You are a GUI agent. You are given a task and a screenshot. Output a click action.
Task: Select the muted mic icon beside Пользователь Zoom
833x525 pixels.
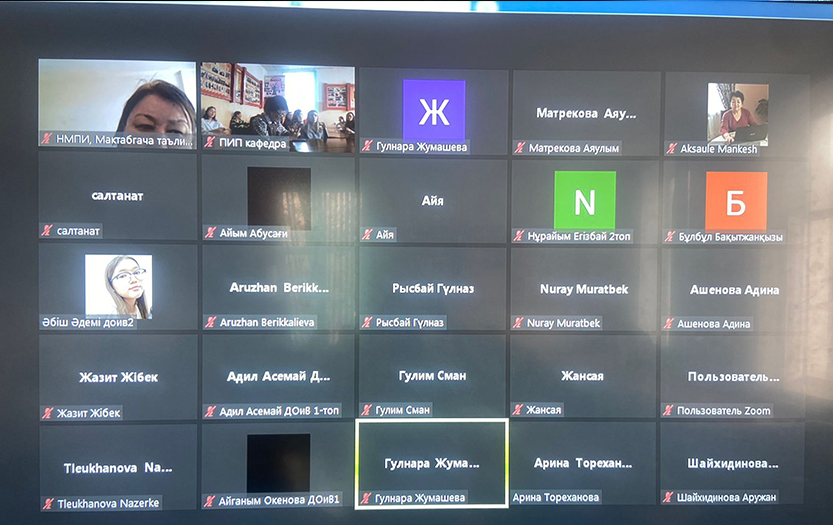(668, 411)
